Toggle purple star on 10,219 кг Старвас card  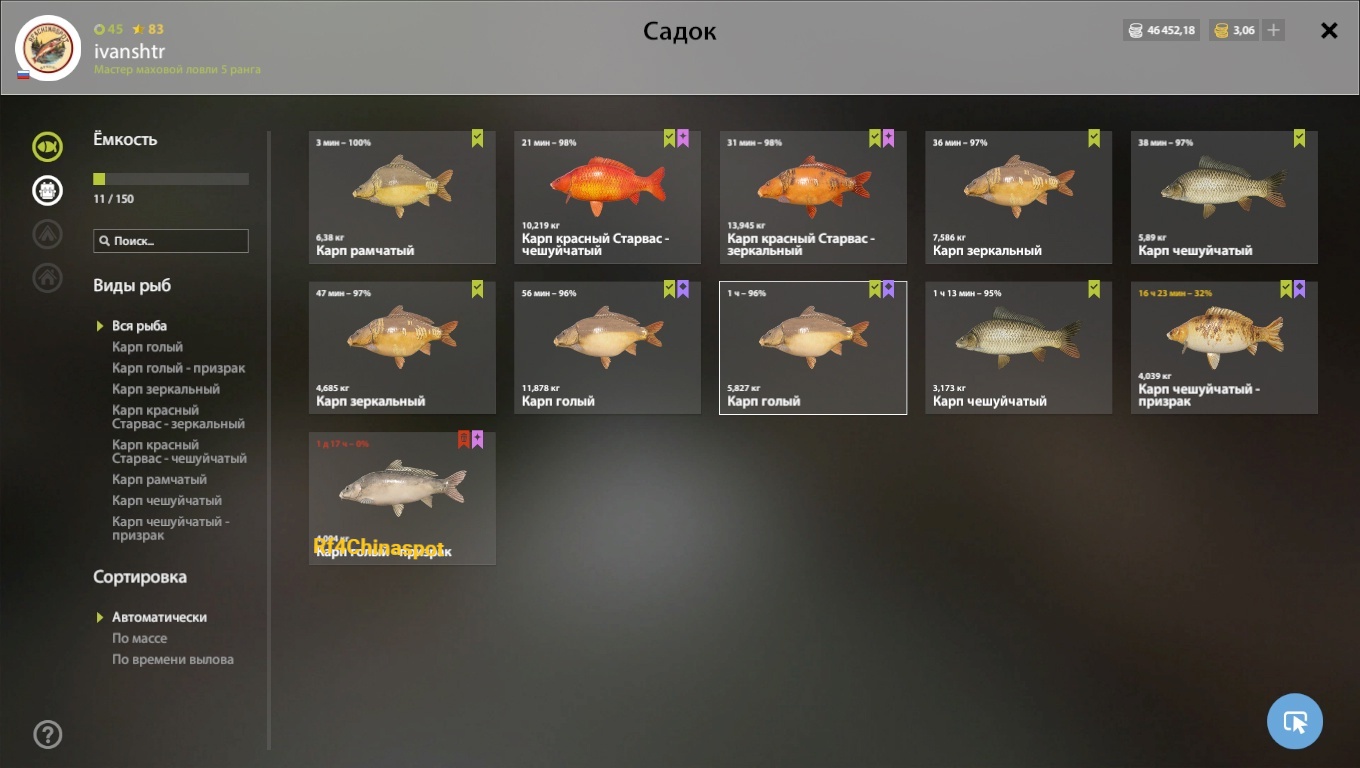click(683, 138)
